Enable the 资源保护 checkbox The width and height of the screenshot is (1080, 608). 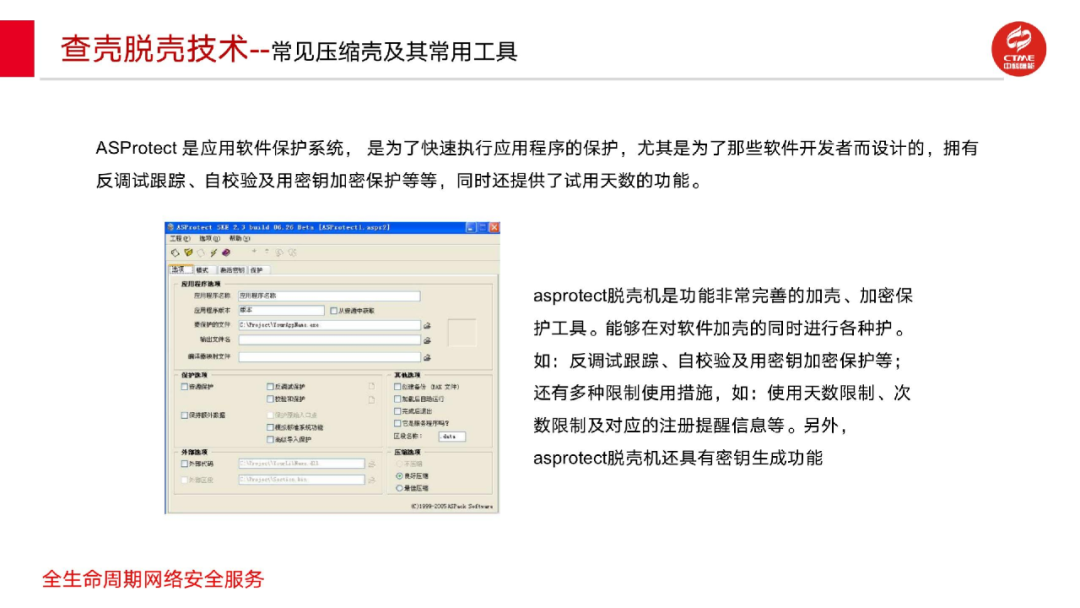tap(185, 387)
